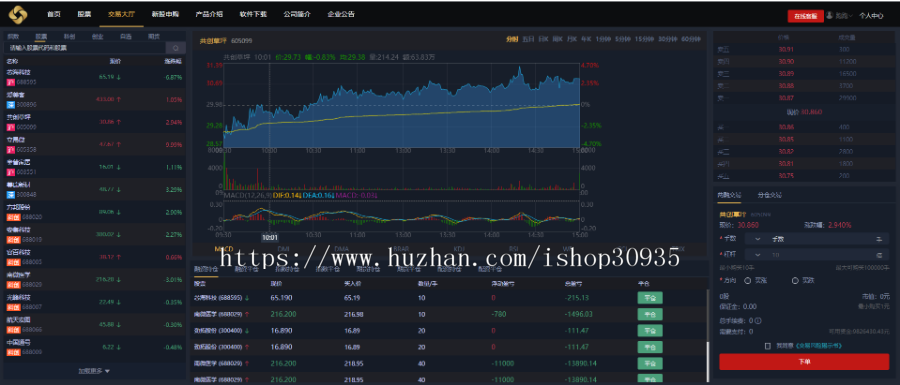Image resolution: width=900 pixels, height=385 pixels.
Task: Open the 公司简介 menu item
Action: 297,14
